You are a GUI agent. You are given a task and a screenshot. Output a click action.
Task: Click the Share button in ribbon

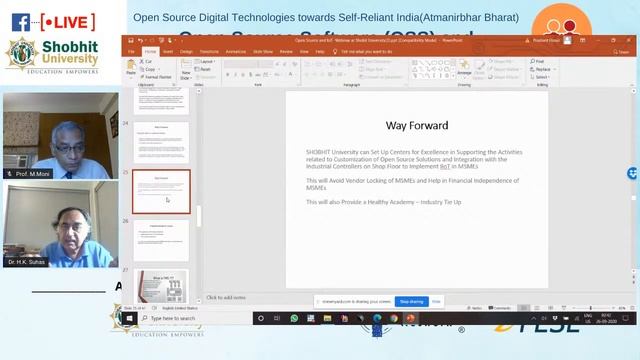pos(621,52)
